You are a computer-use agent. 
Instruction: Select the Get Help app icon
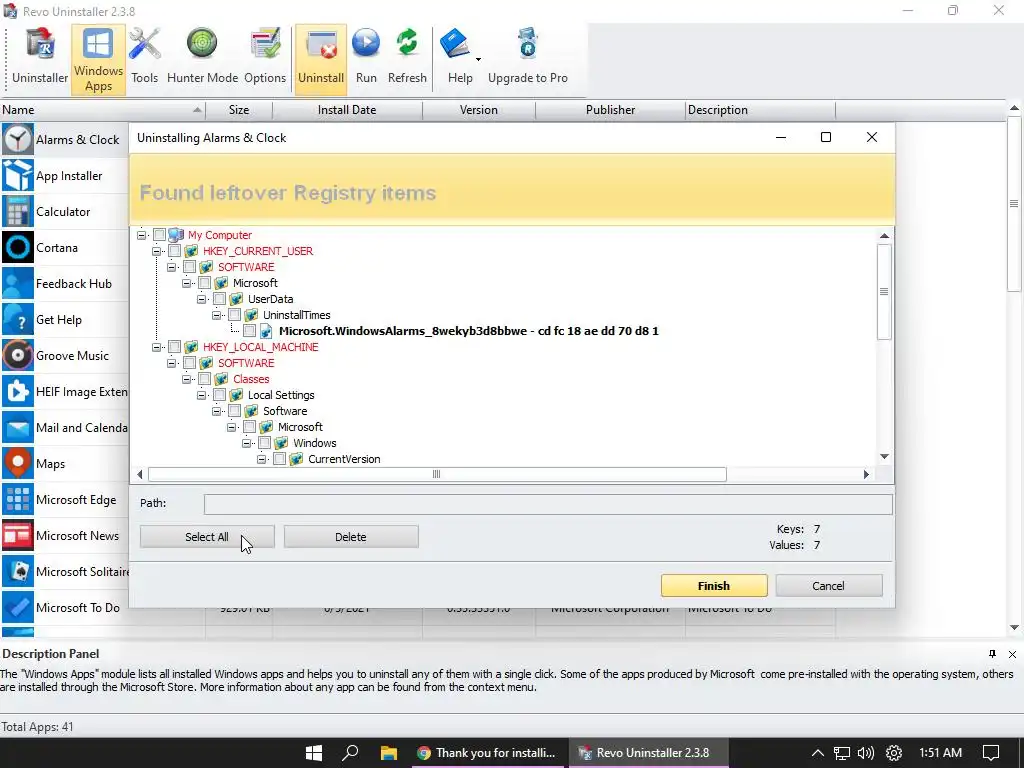[x=18, y=319]
